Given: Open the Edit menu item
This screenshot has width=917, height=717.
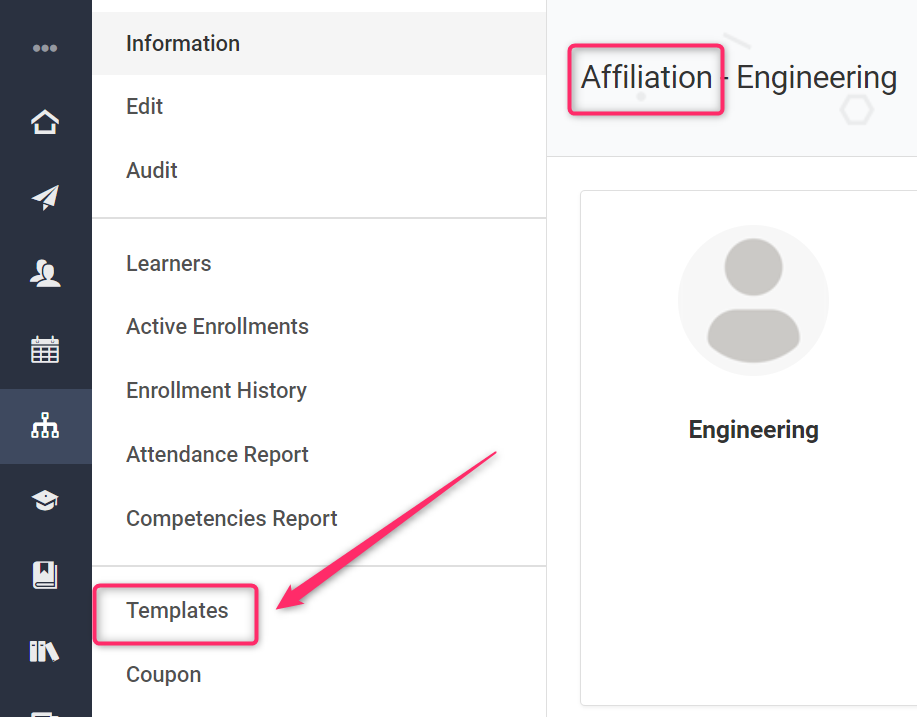Looking at the screenshot, I should (145, 107).
